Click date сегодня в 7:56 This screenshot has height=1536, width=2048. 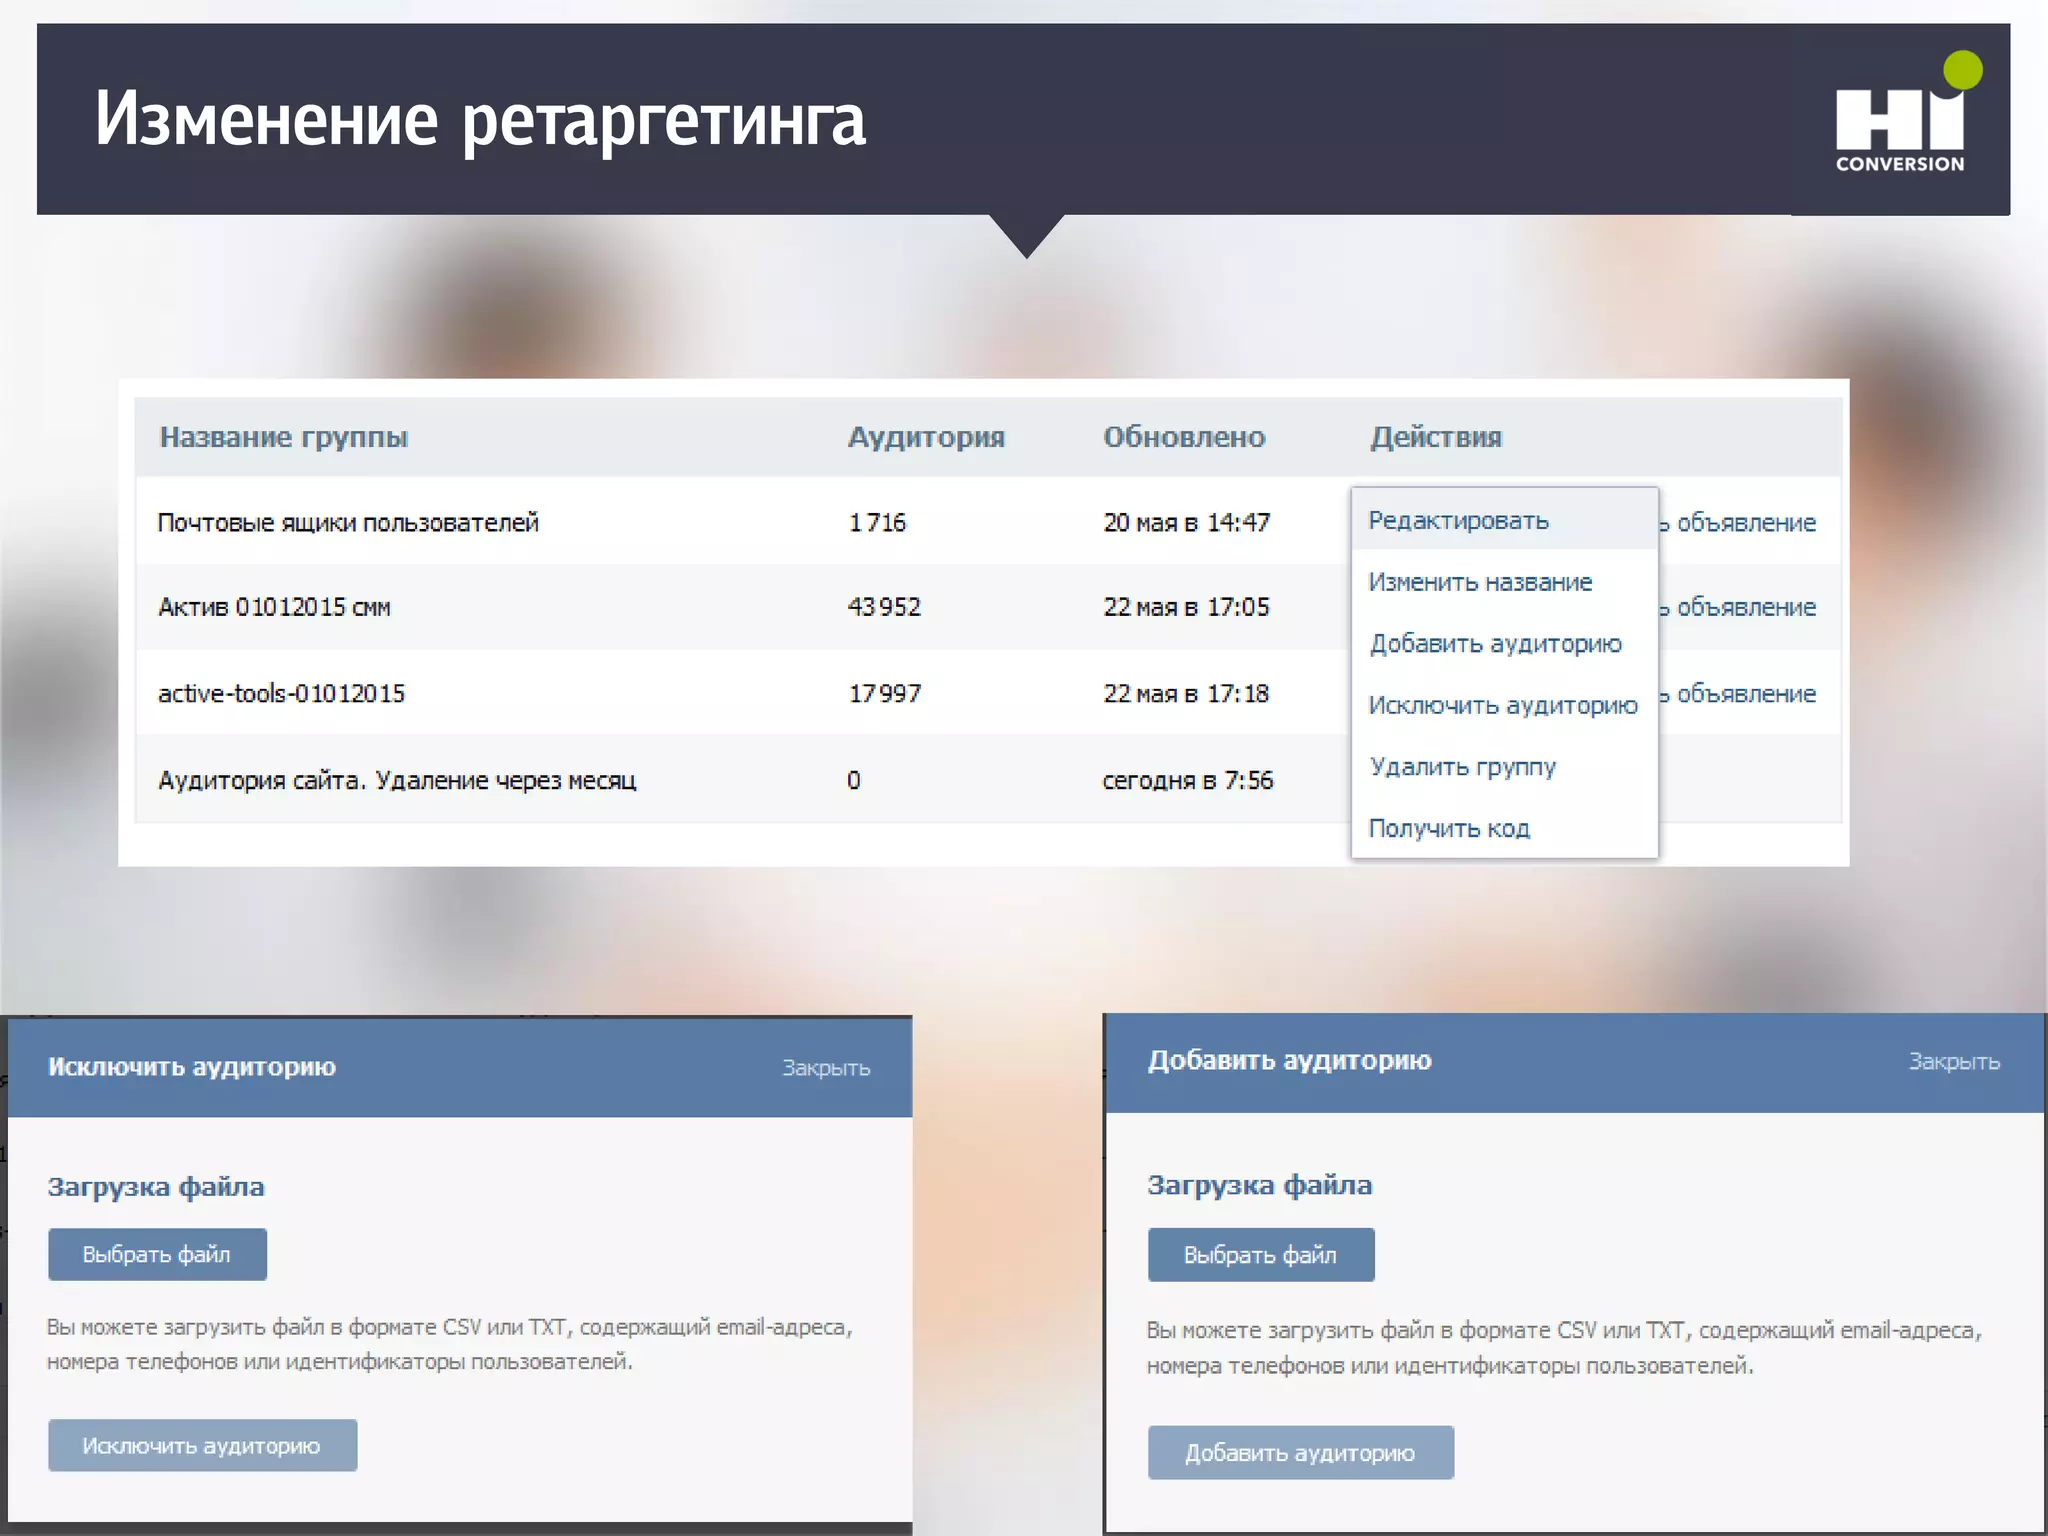pos(1187,781)
